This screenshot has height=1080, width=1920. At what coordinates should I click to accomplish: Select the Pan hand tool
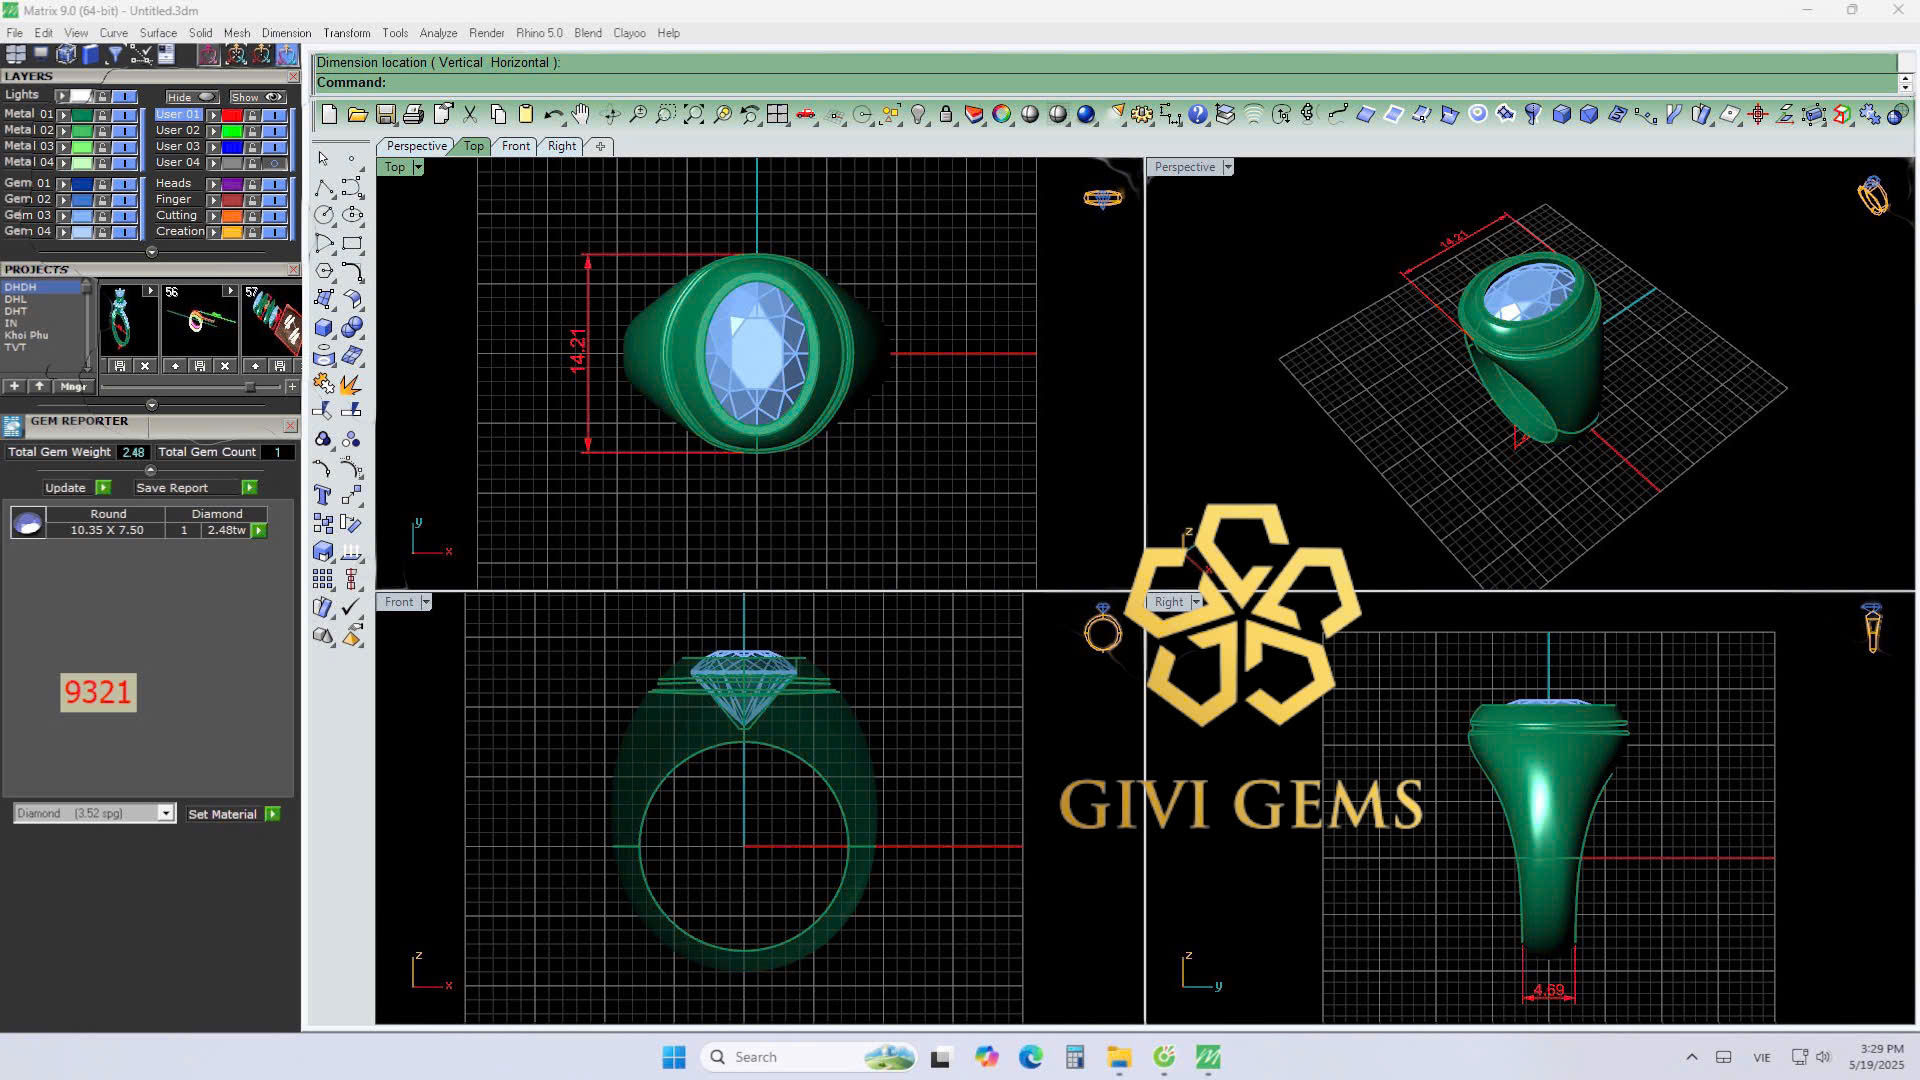pos(581,115)
